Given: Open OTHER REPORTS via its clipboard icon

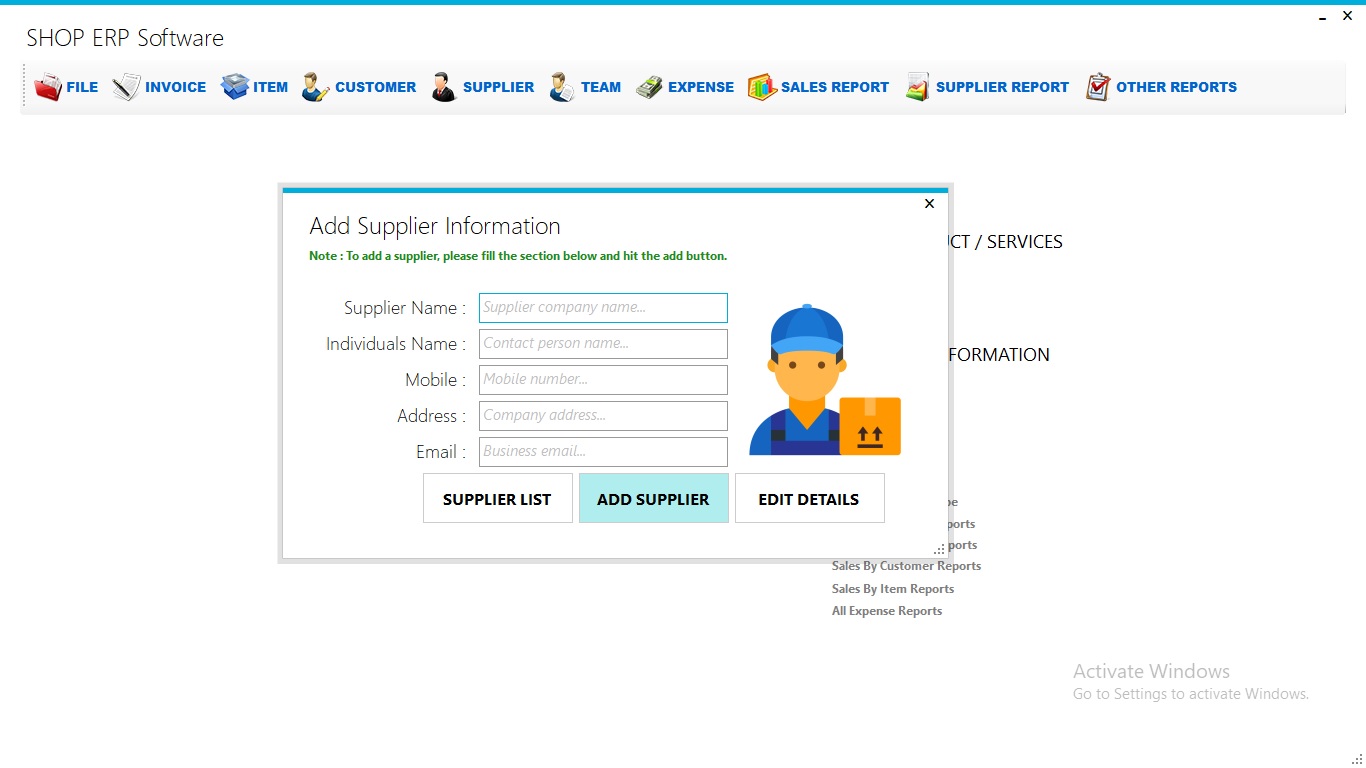Looking at the screenshot, I should point(1098,87).
